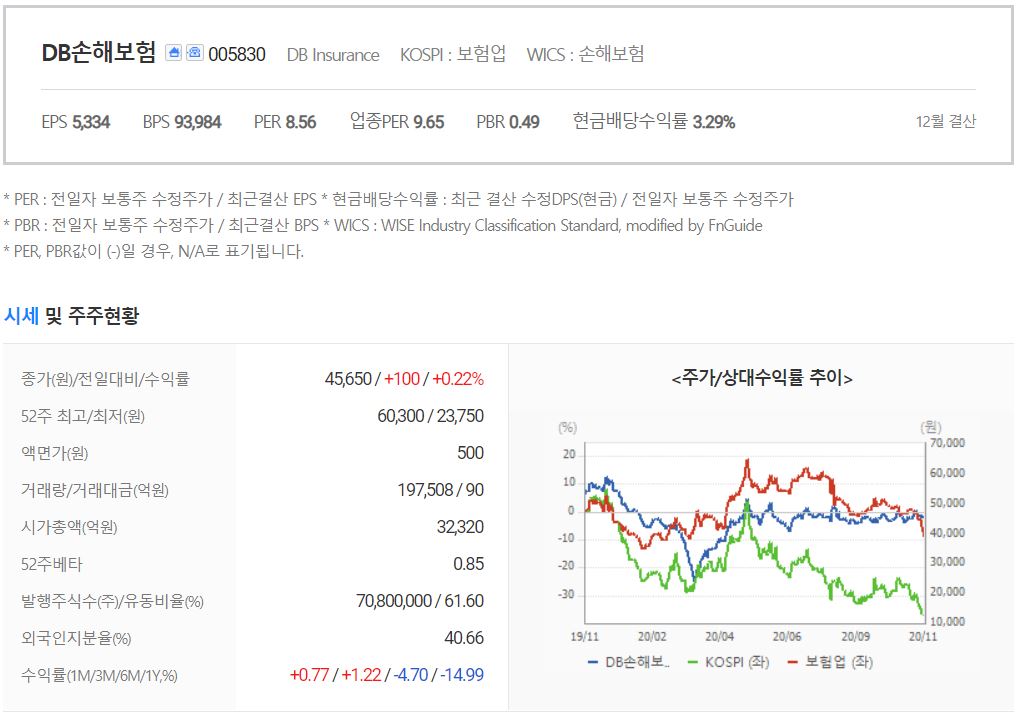
Task: Click the DB Insurance English name
Action: [333, 55]
